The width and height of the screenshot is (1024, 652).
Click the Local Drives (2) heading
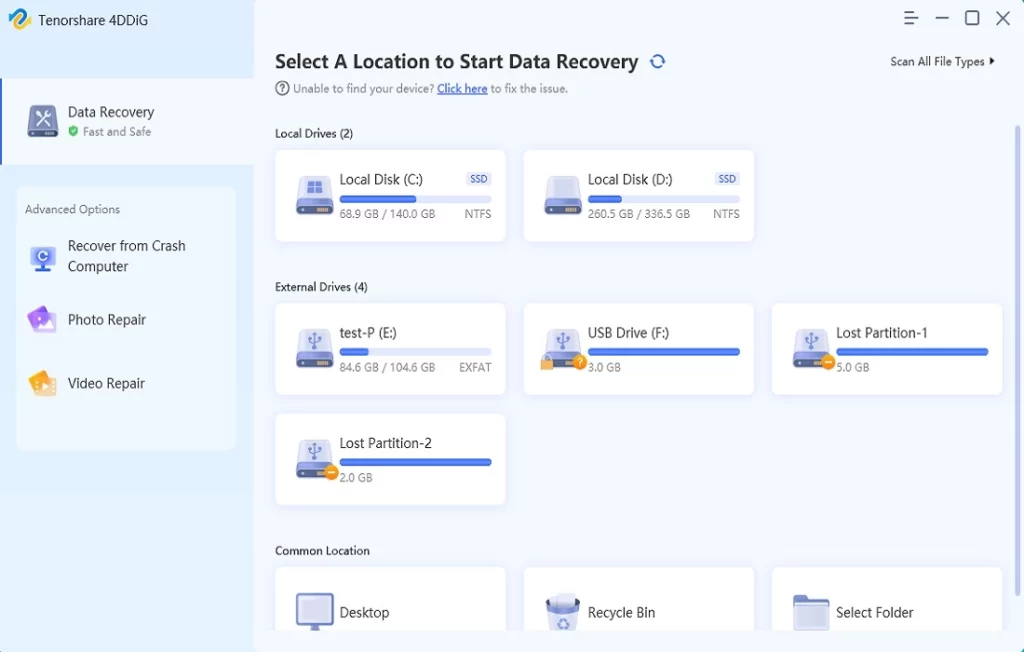click(x=313, y=133)
